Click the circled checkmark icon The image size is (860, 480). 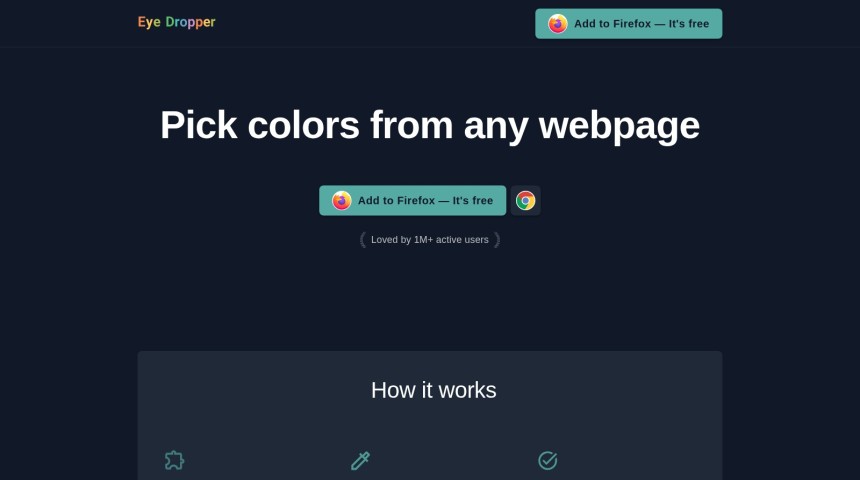547,460
